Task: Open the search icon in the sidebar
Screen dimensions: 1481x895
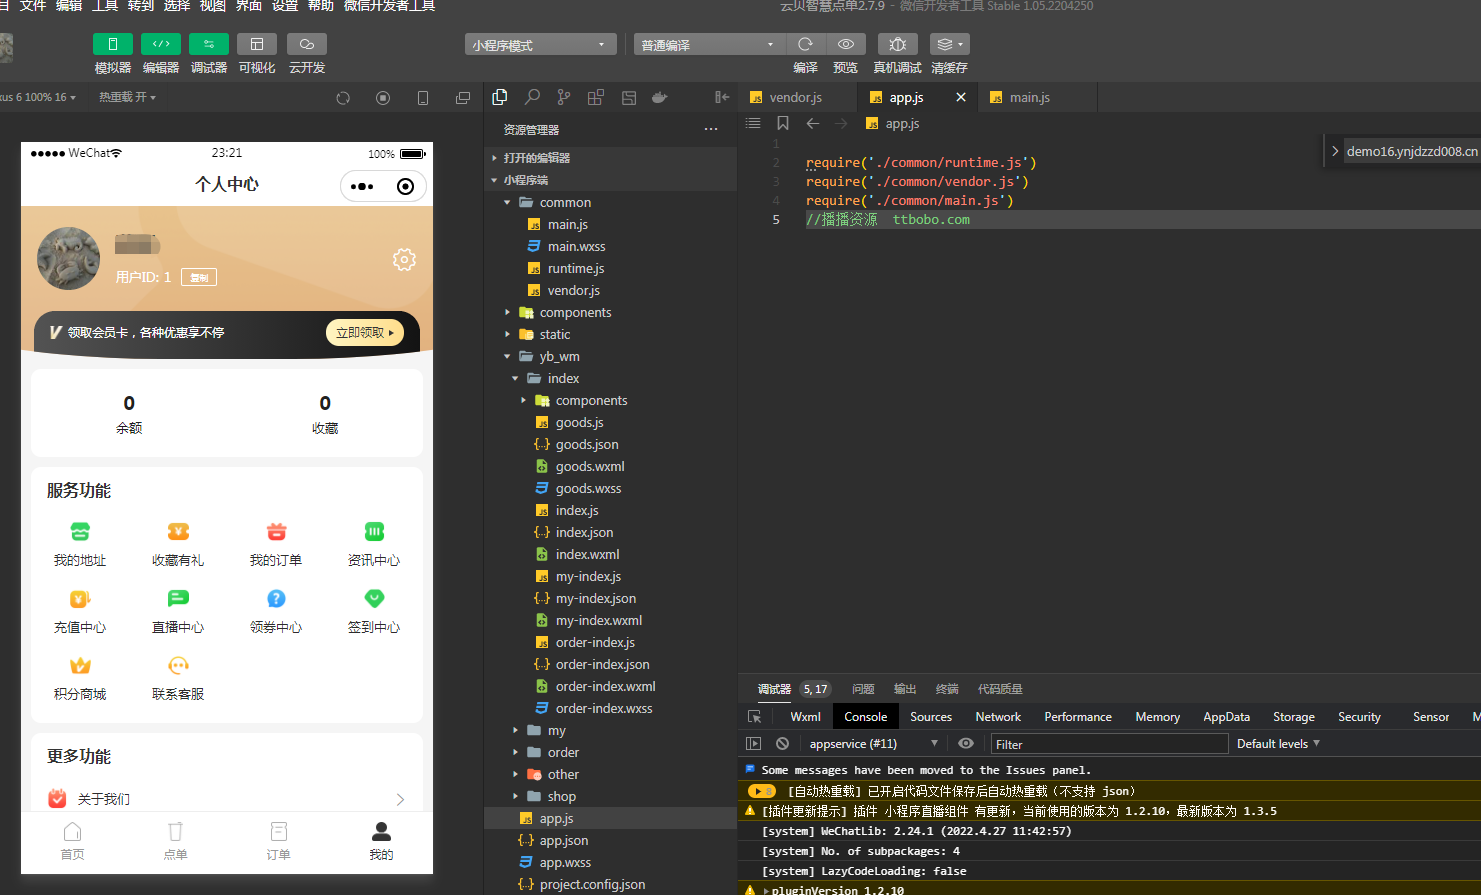Action: pos(532,97)
